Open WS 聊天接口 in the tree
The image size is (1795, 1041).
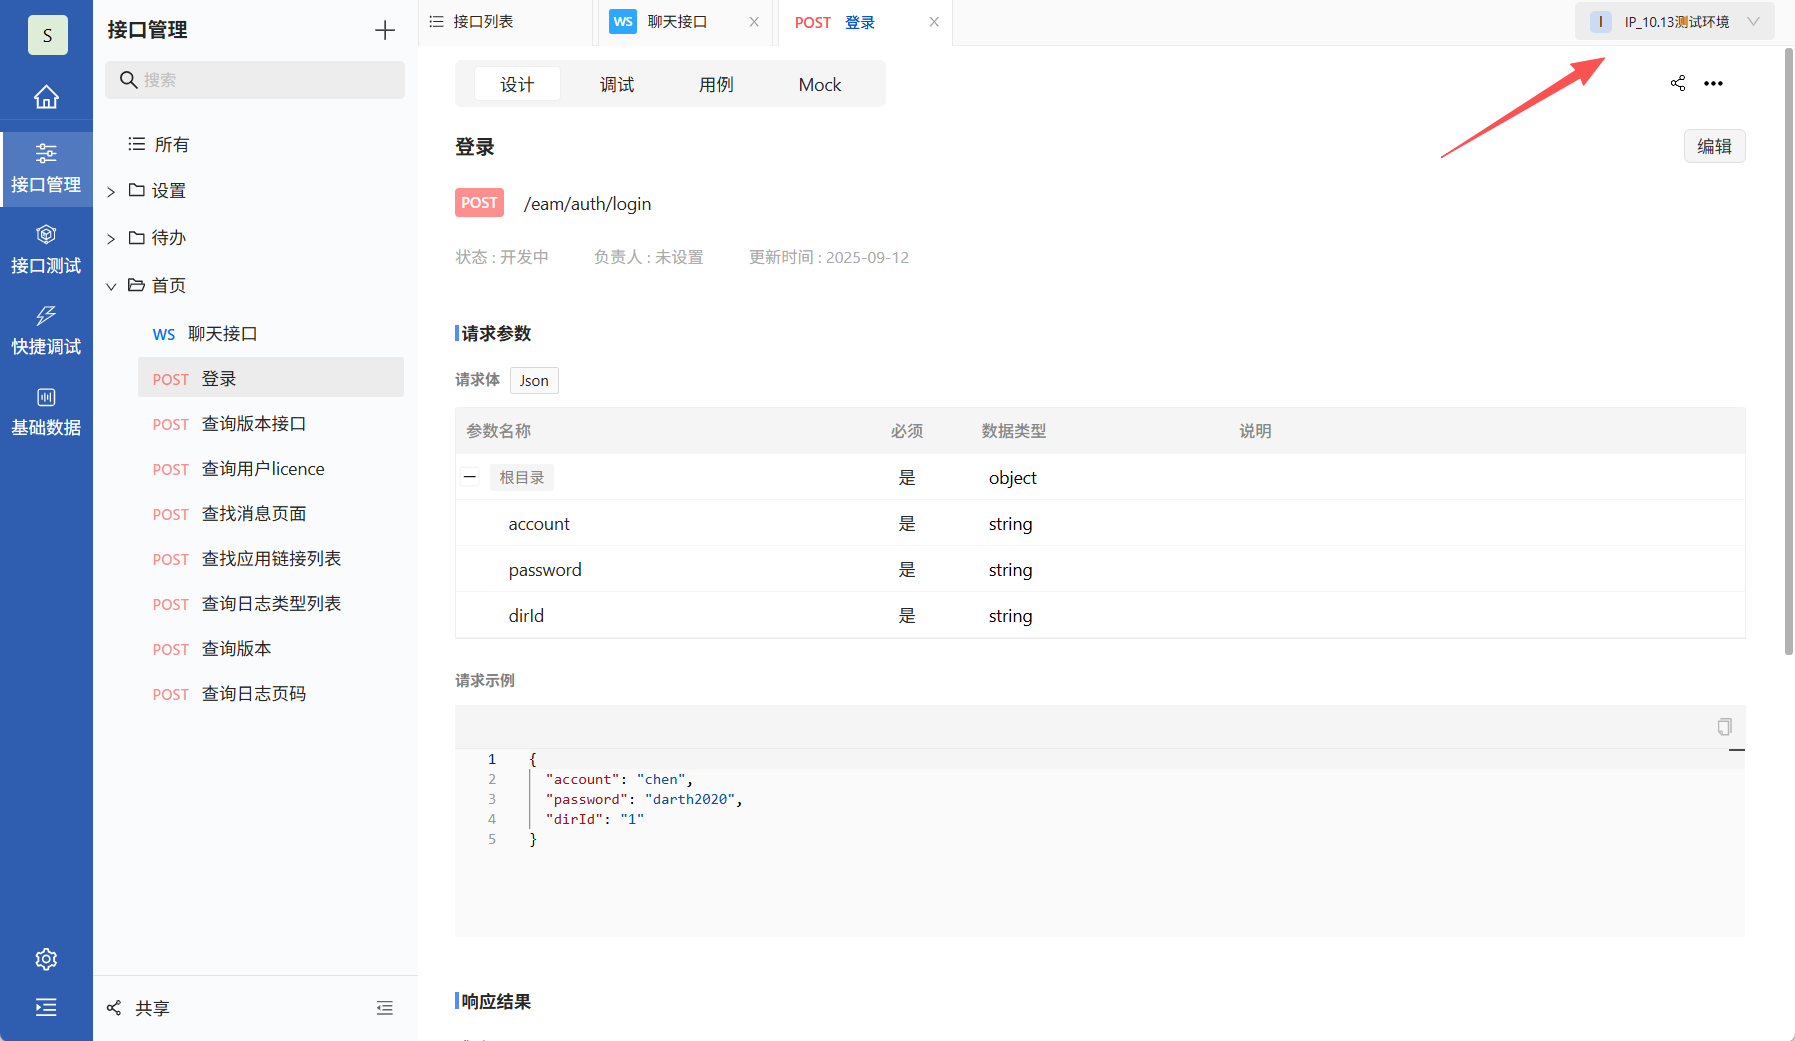coord(271,334)
